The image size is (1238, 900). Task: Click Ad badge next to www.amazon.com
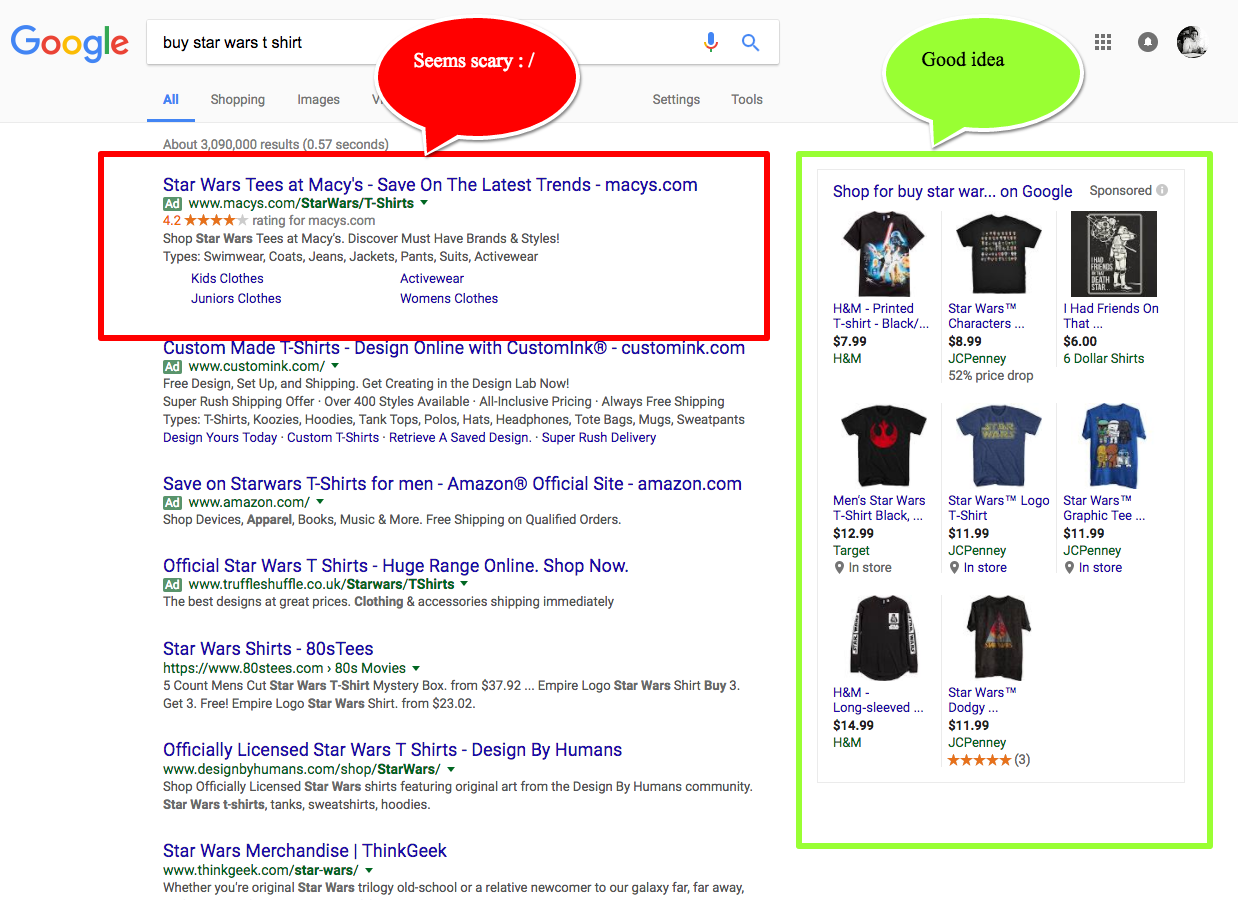(x=173, y=502)
